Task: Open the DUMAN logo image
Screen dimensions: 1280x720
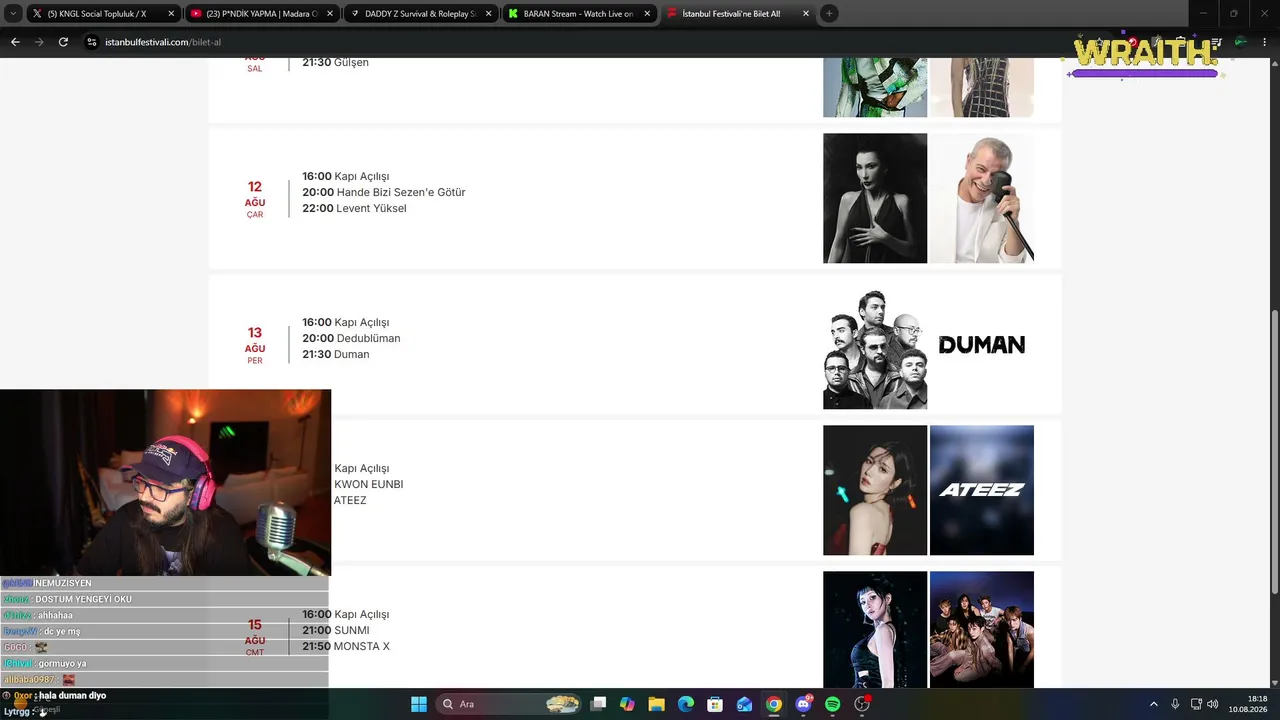Action: (x=982, y=344)
